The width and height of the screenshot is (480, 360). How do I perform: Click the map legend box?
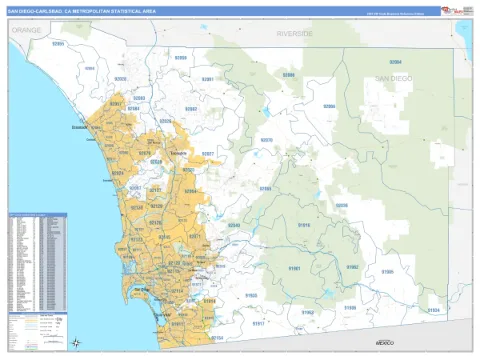pyautogui.click(x=37, y=332)
